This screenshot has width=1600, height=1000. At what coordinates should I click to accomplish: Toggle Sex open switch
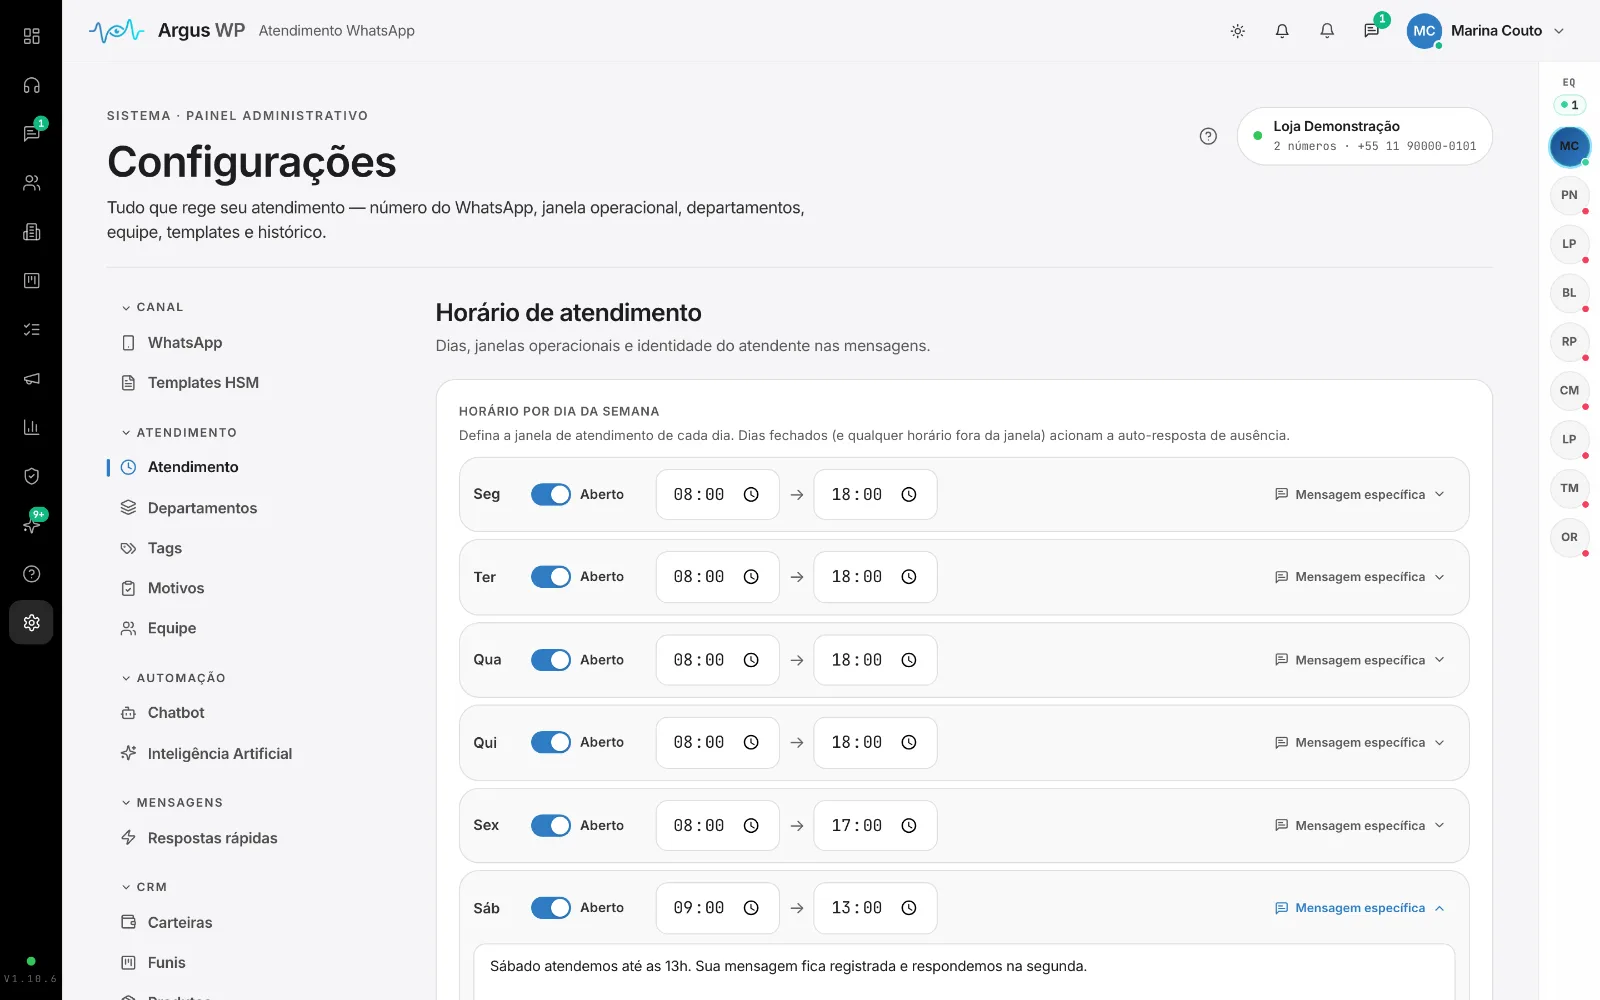[551, 825]
